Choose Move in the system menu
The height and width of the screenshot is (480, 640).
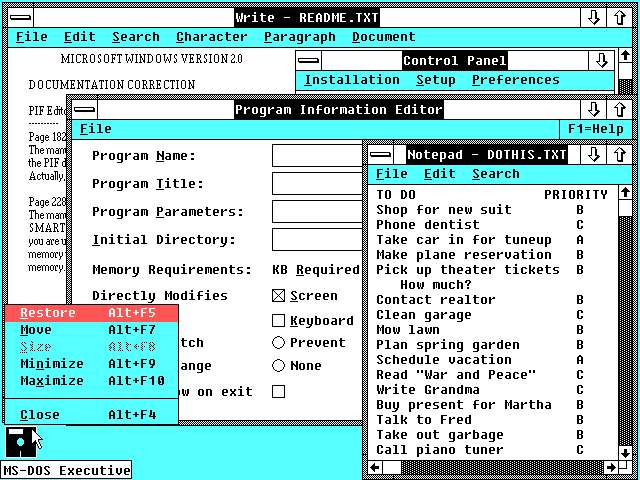tap(91, 330)
